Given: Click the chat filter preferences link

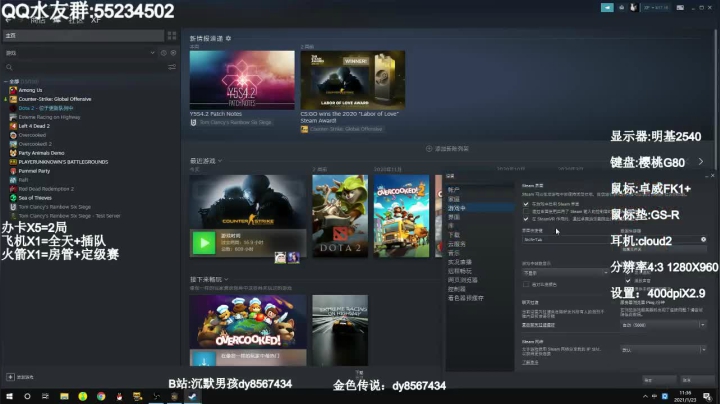Looking at the screenshot, I should pos(538,325).
